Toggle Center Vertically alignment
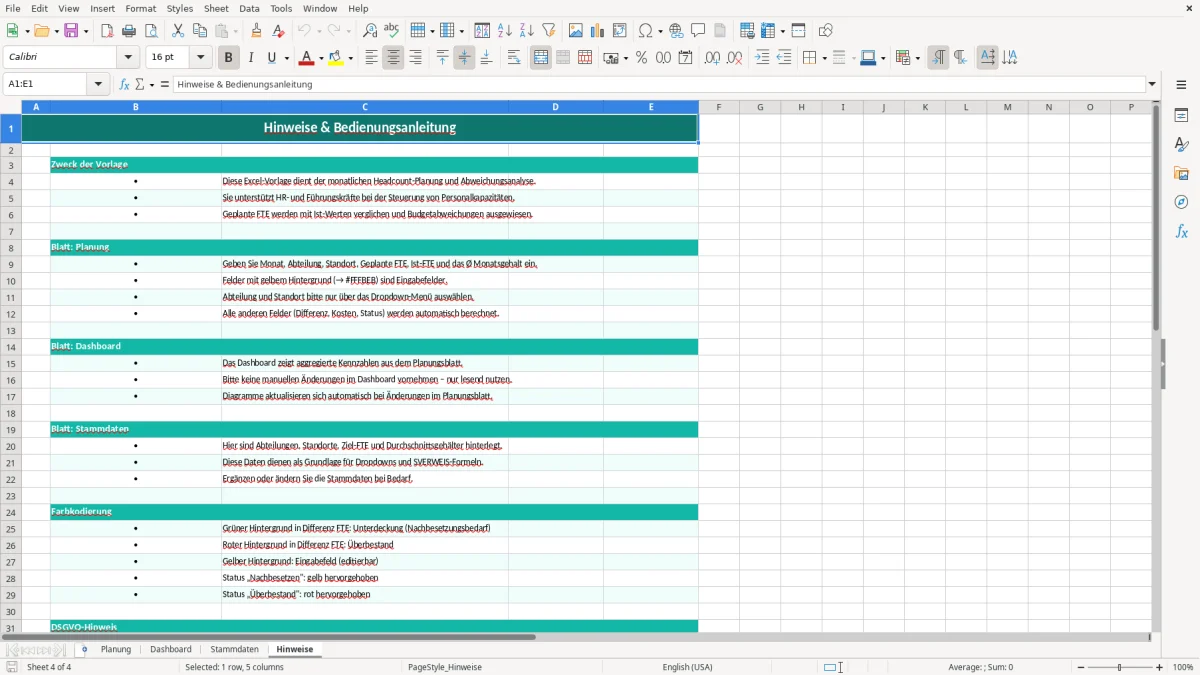1200x675 pixels. coord(464,58)
